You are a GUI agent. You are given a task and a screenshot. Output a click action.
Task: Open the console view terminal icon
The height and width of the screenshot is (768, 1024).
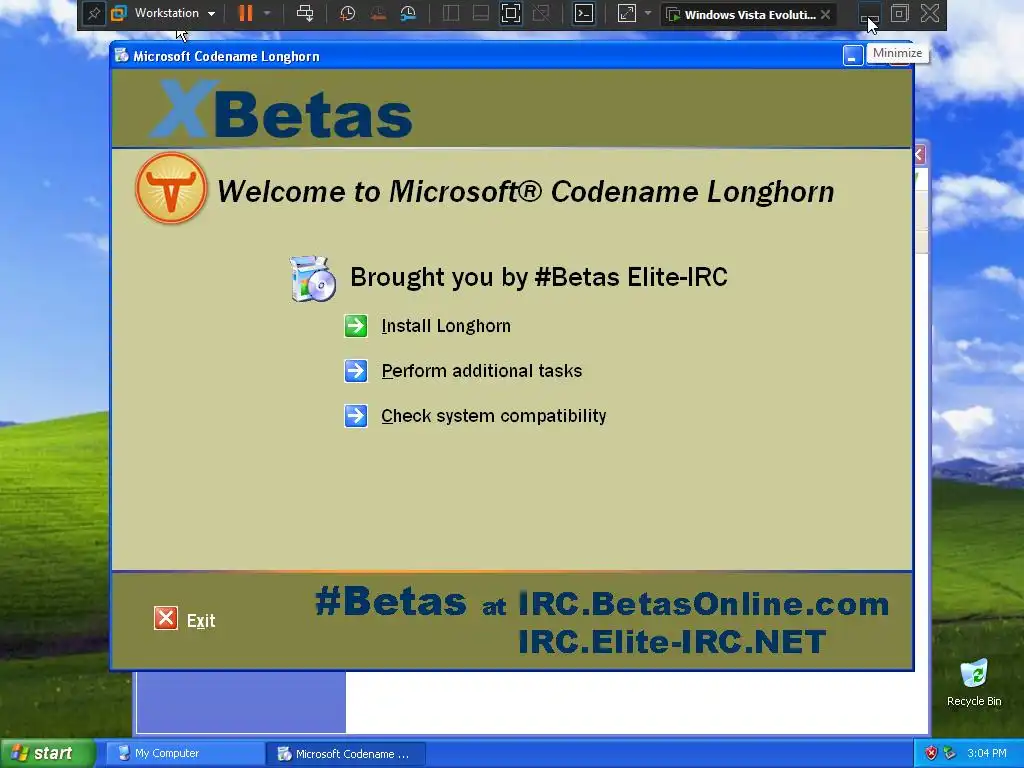pos(584,13)
